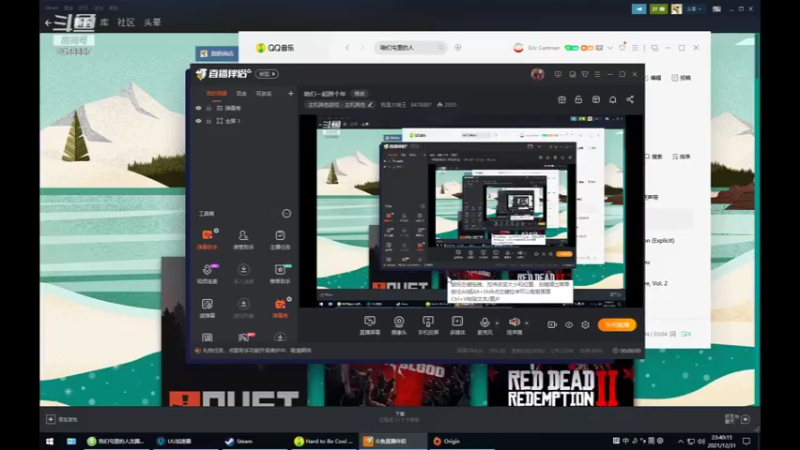Switch to the second scene tab beside 我的场景
Image resolution: width=800 pixels, height=450 pixels.
pos(241,93)
